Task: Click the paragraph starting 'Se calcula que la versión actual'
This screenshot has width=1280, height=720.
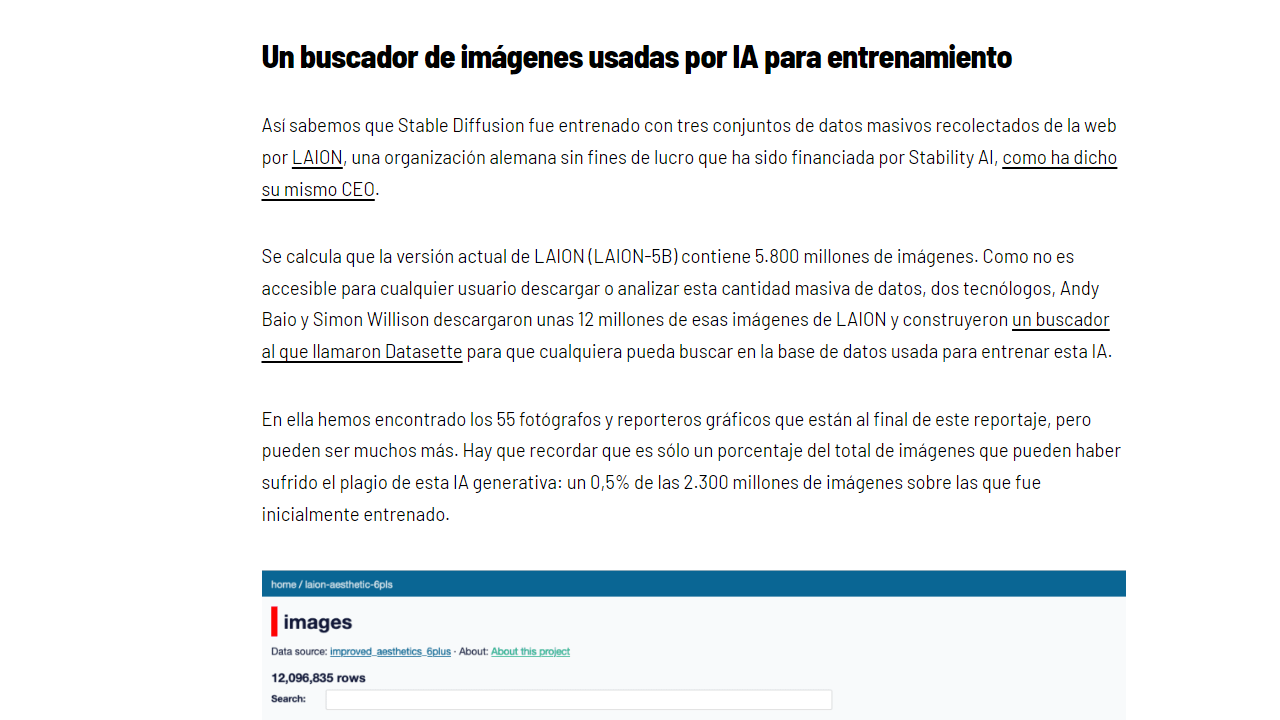Action: (x=687, y=304)
